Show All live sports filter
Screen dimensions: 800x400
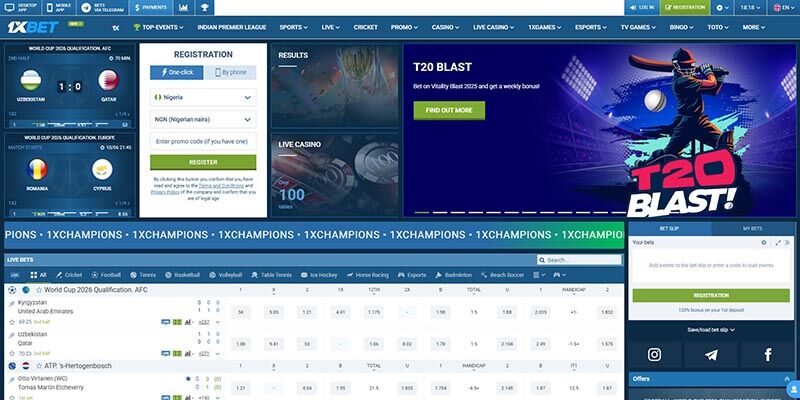(38, 275)
